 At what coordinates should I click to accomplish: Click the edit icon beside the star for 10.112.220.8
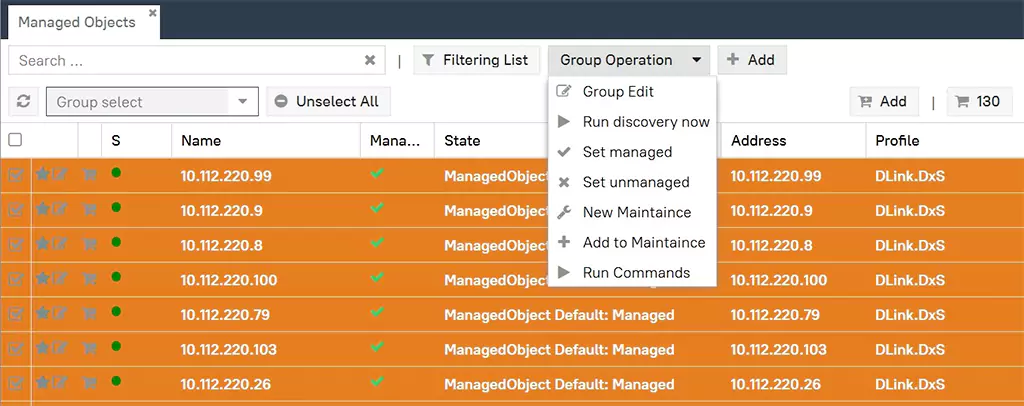[60, 245]
